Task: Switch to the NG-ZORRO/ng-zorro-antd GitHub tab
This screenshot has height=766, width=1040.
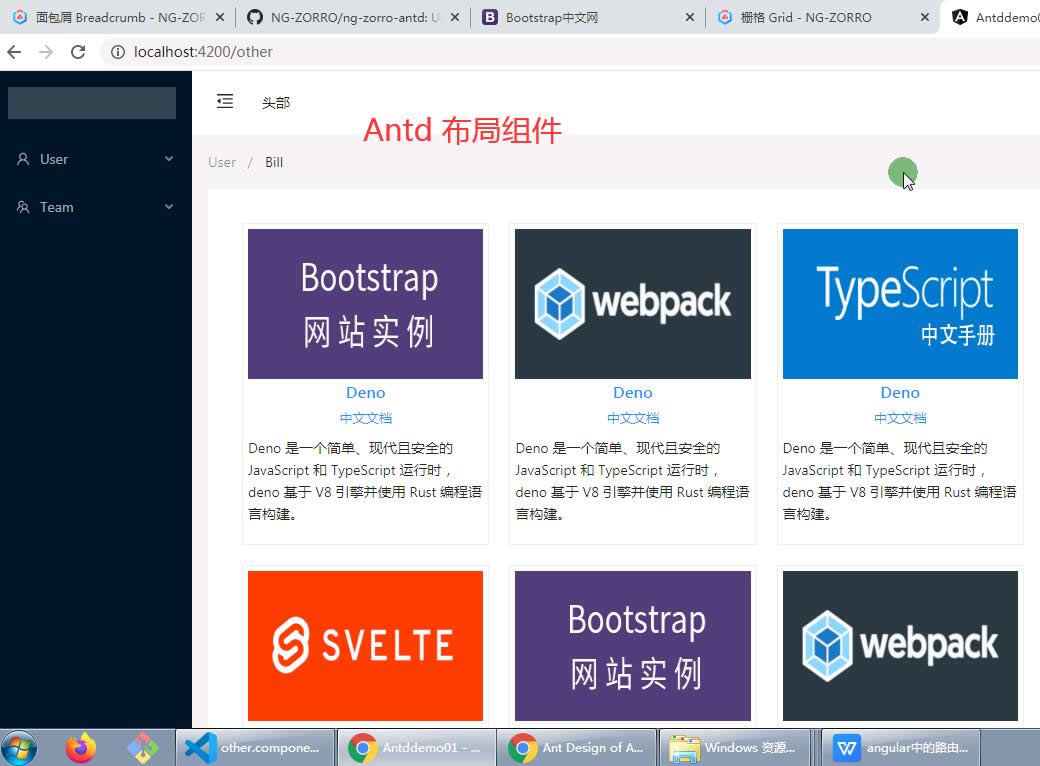Action: (x=352, y=17)
